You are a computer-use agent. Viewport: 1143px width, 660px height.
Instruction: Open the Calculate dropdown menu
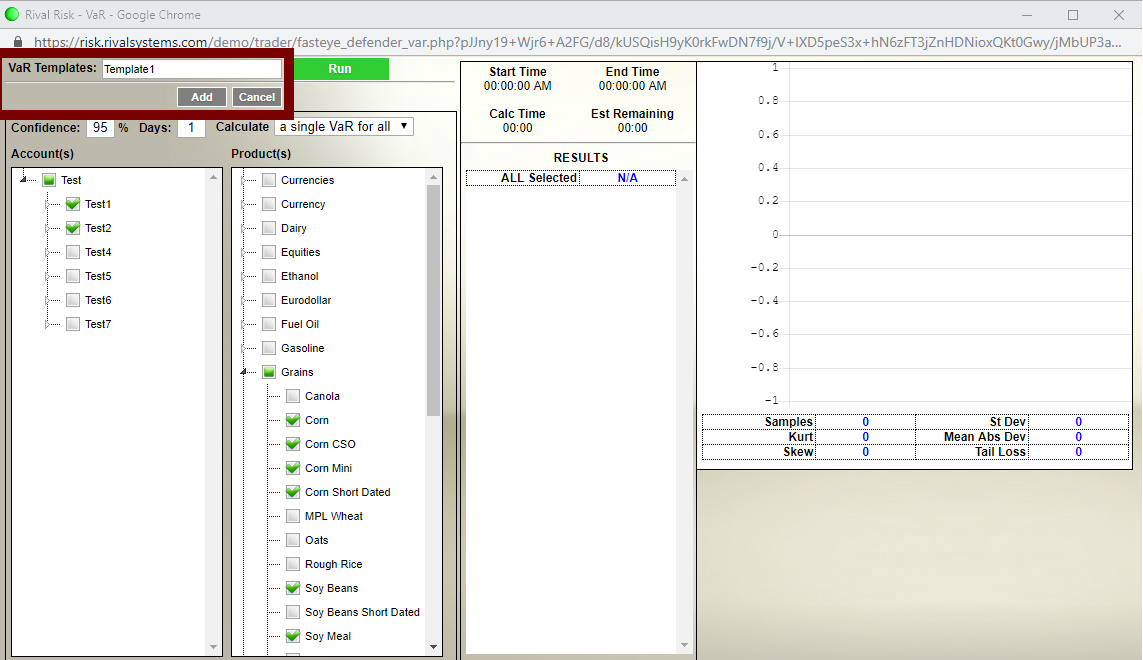click(344, 127)
